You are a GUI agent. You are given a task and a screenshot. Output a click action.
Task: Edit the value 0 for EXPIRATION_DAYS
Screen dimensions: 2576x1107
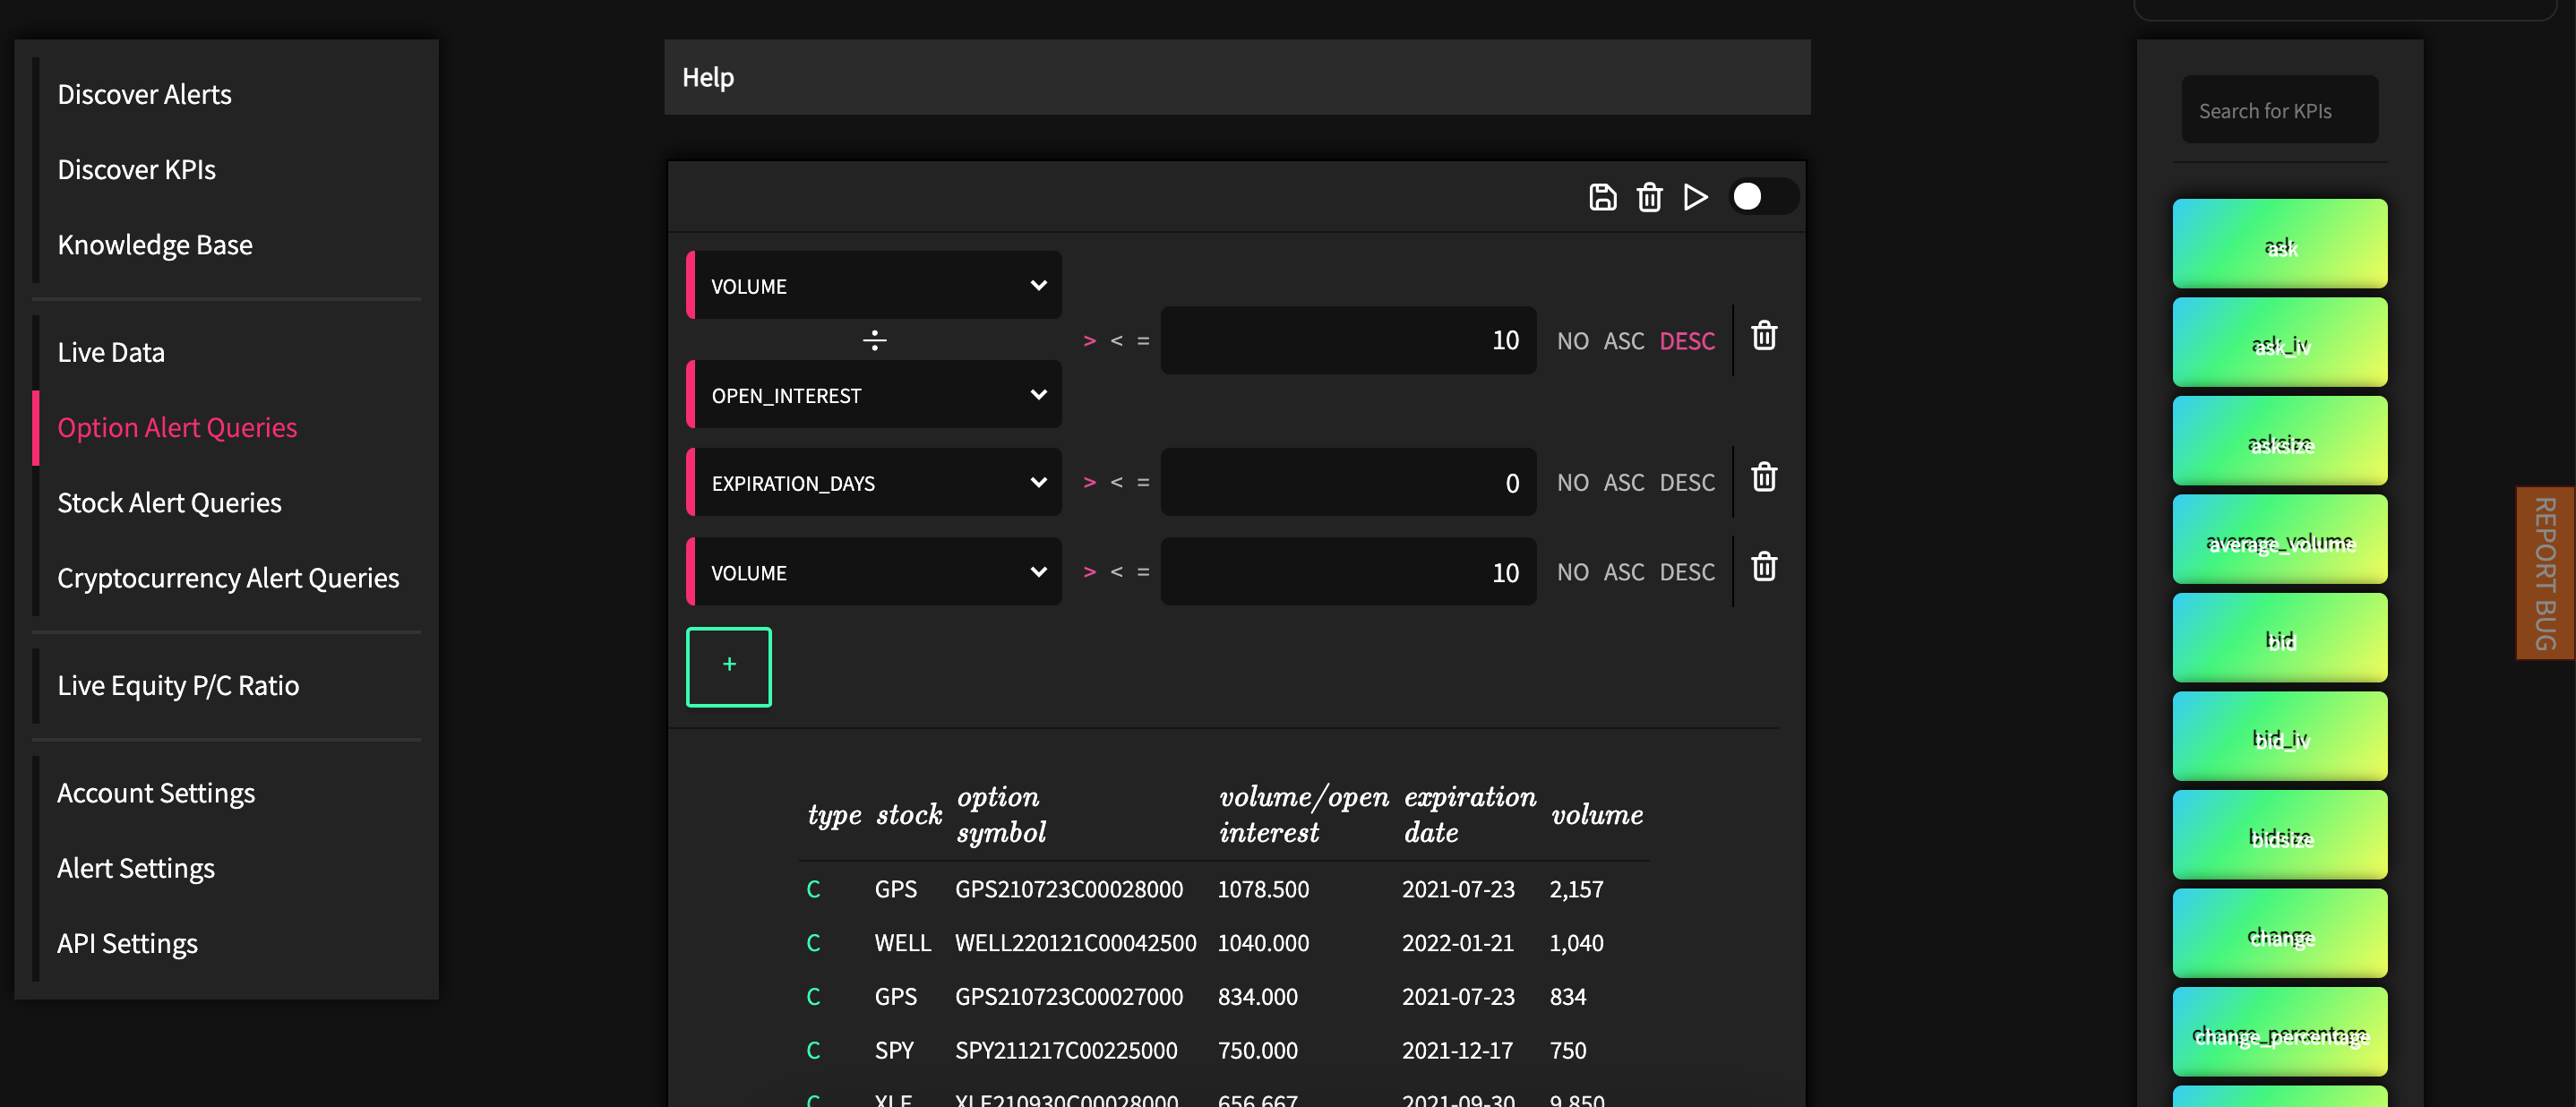coord(1348,483)
